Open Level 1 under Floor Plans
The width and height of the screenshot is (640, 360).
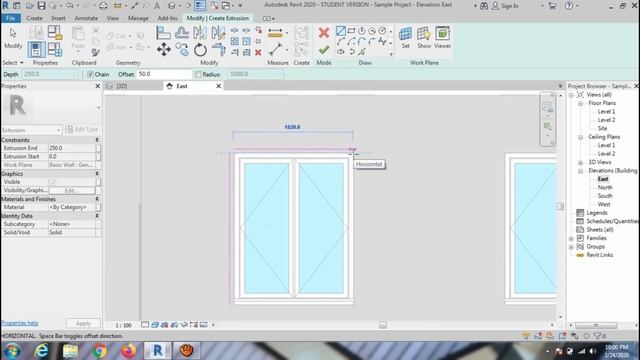point(606,112)
